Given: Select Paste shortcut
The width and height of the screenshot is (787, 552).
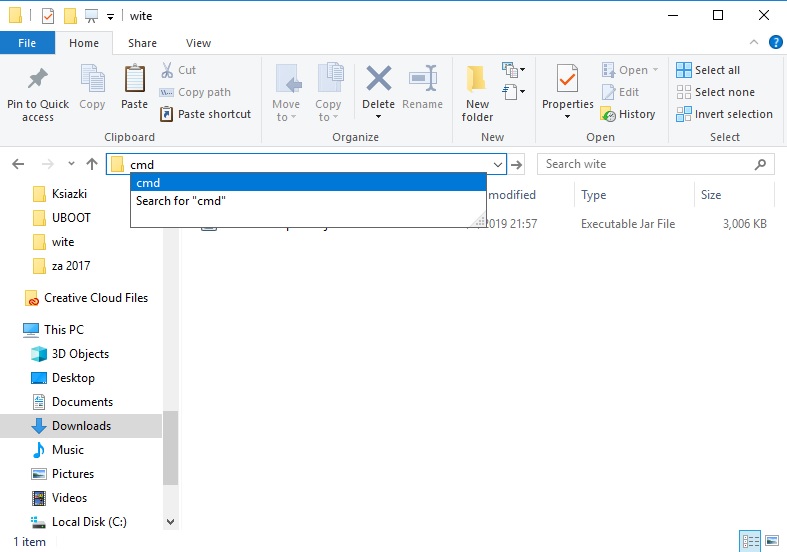Looking at the screenshot, I should coord(205,114).
